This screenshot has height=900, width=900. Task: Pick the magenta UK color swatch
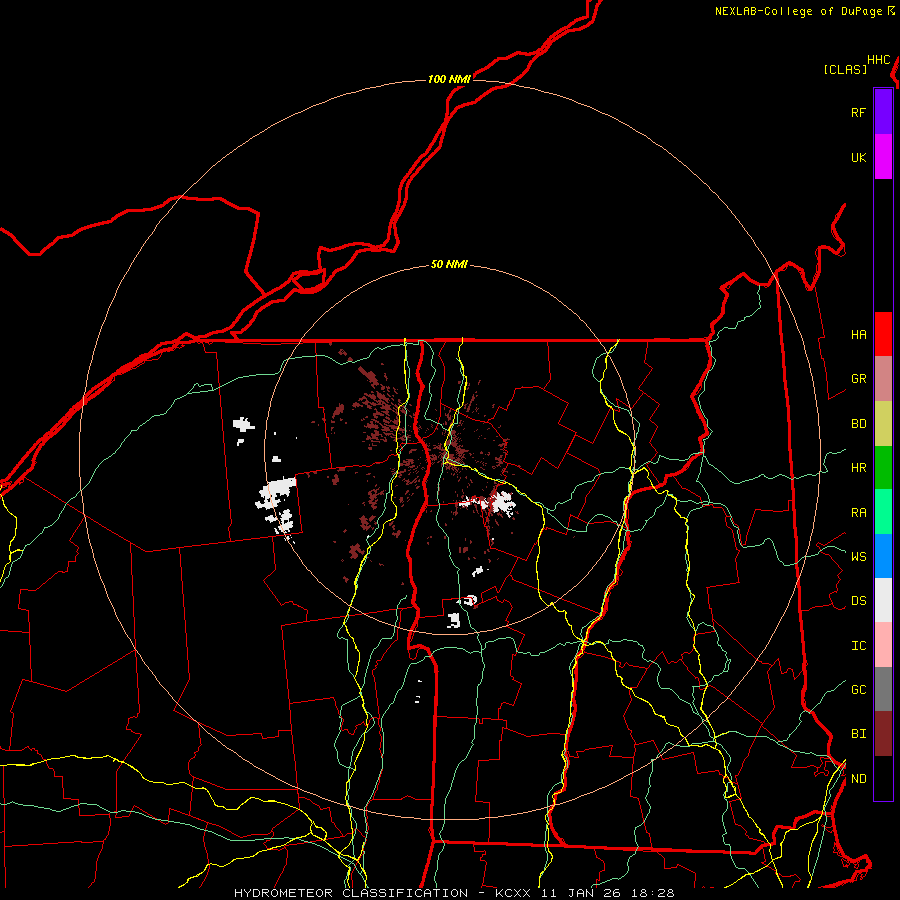[883, 156]
